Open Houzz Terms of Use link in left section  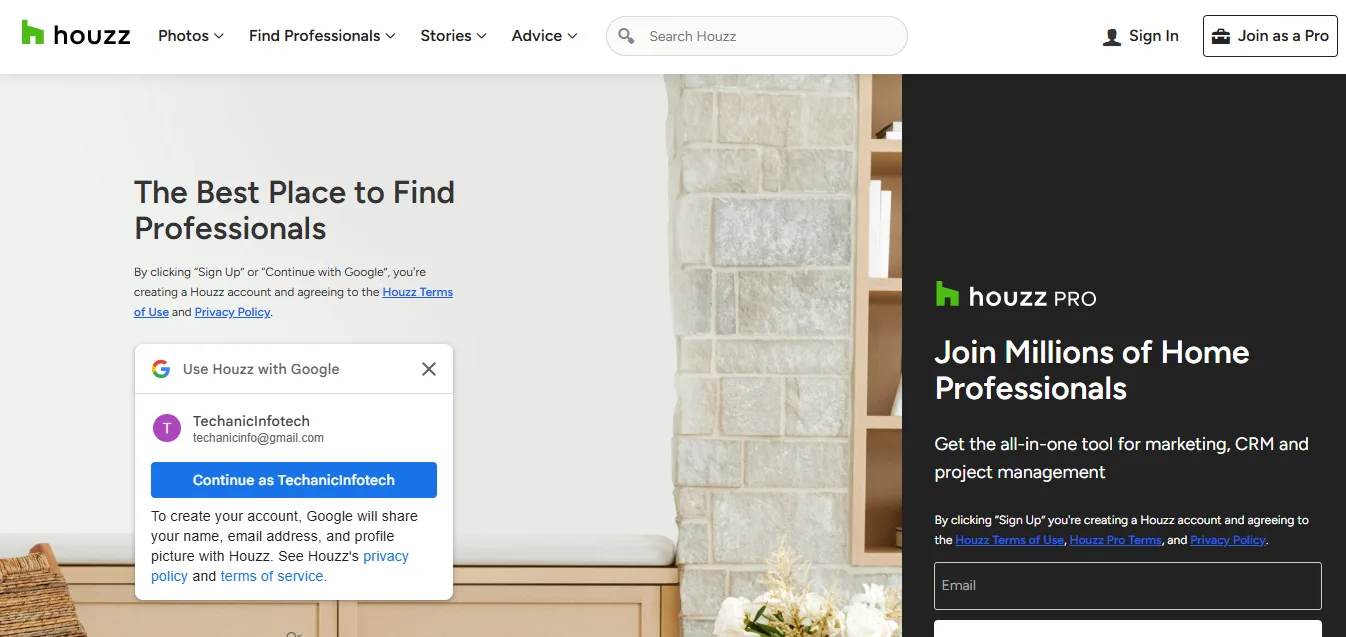click(x=417, y=292)
